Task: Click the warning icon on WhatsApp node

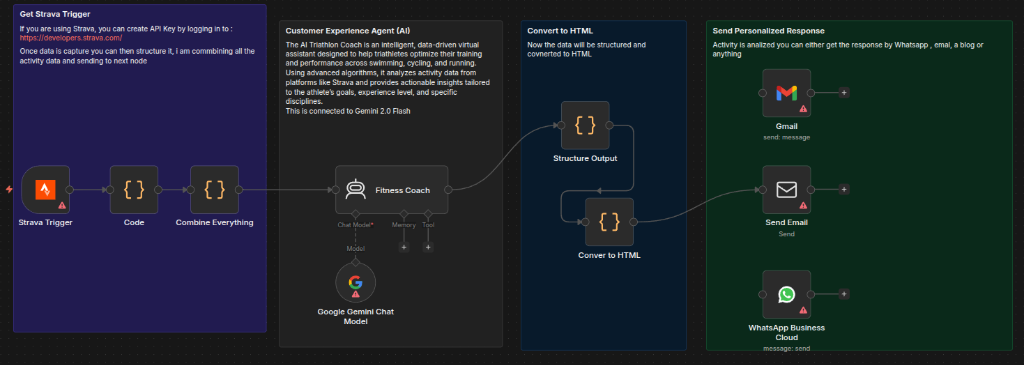Action: pos(803,310)
